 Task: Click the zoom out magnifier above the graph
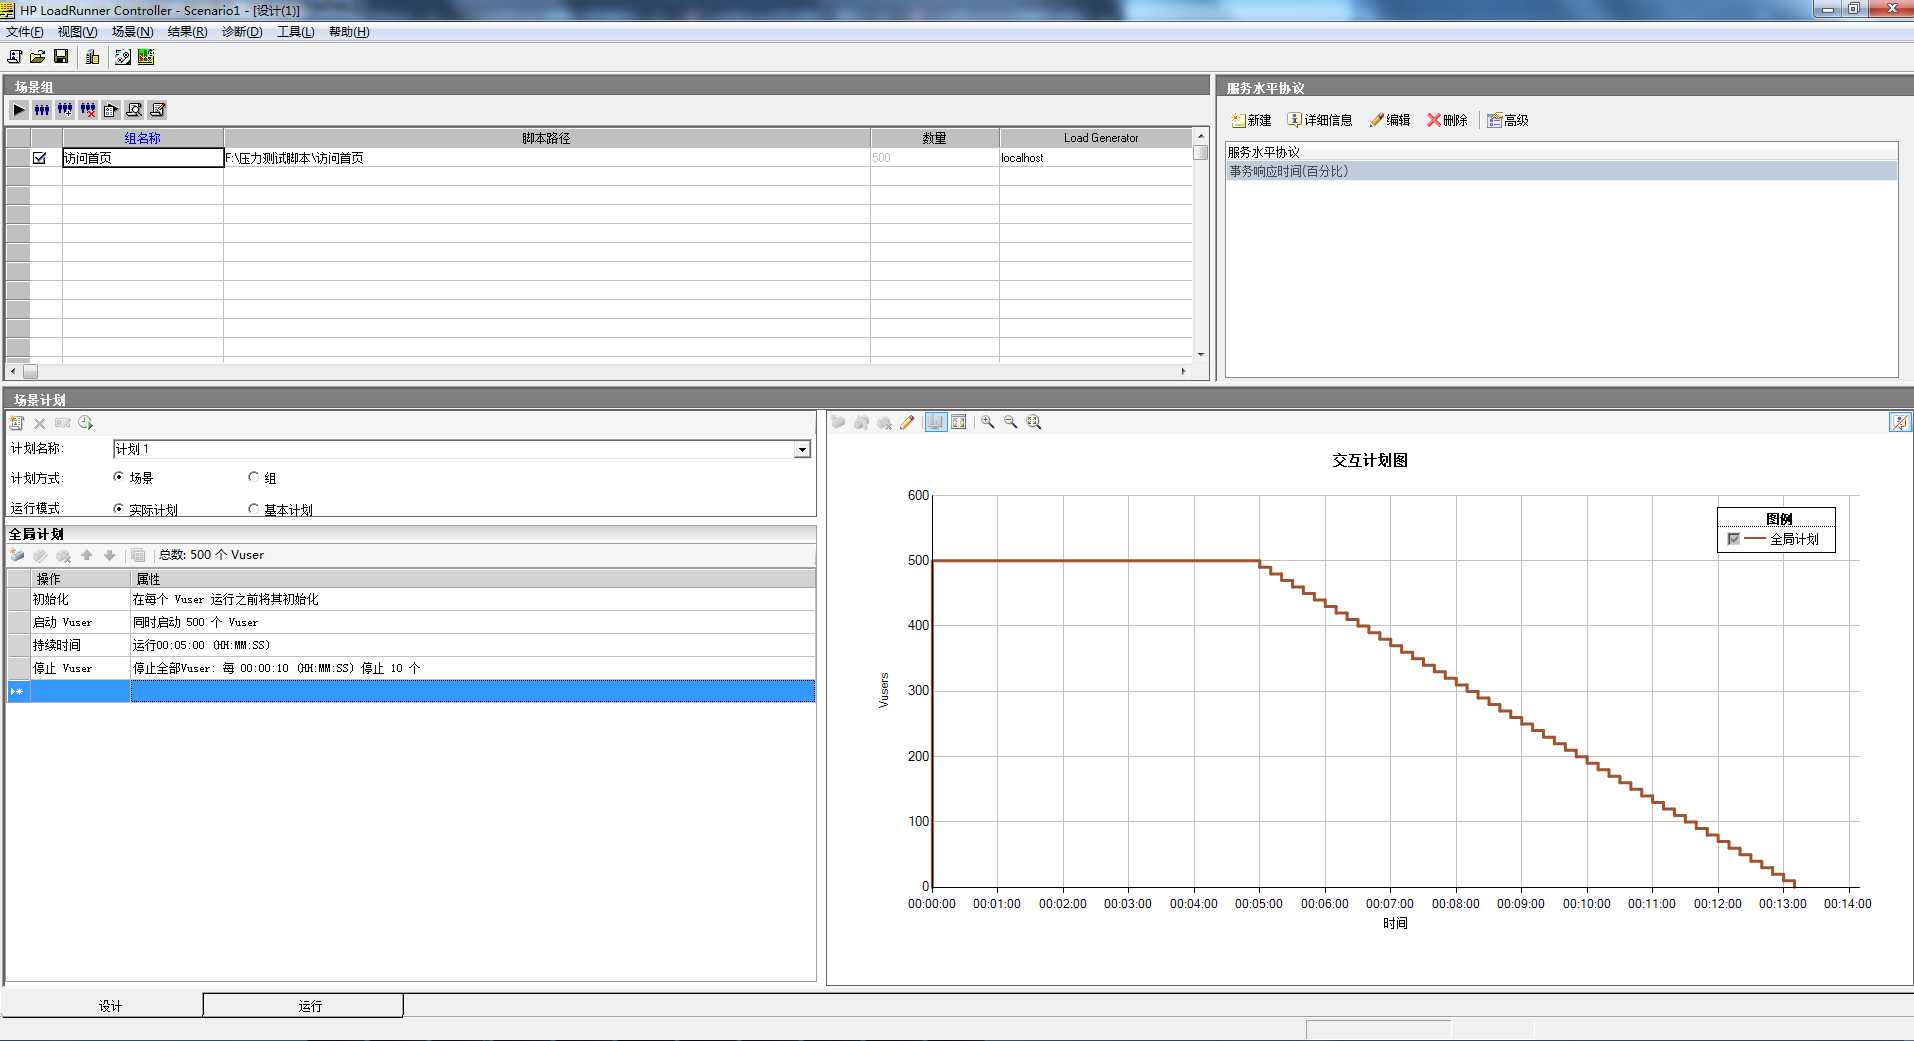tap(1011, 422)
